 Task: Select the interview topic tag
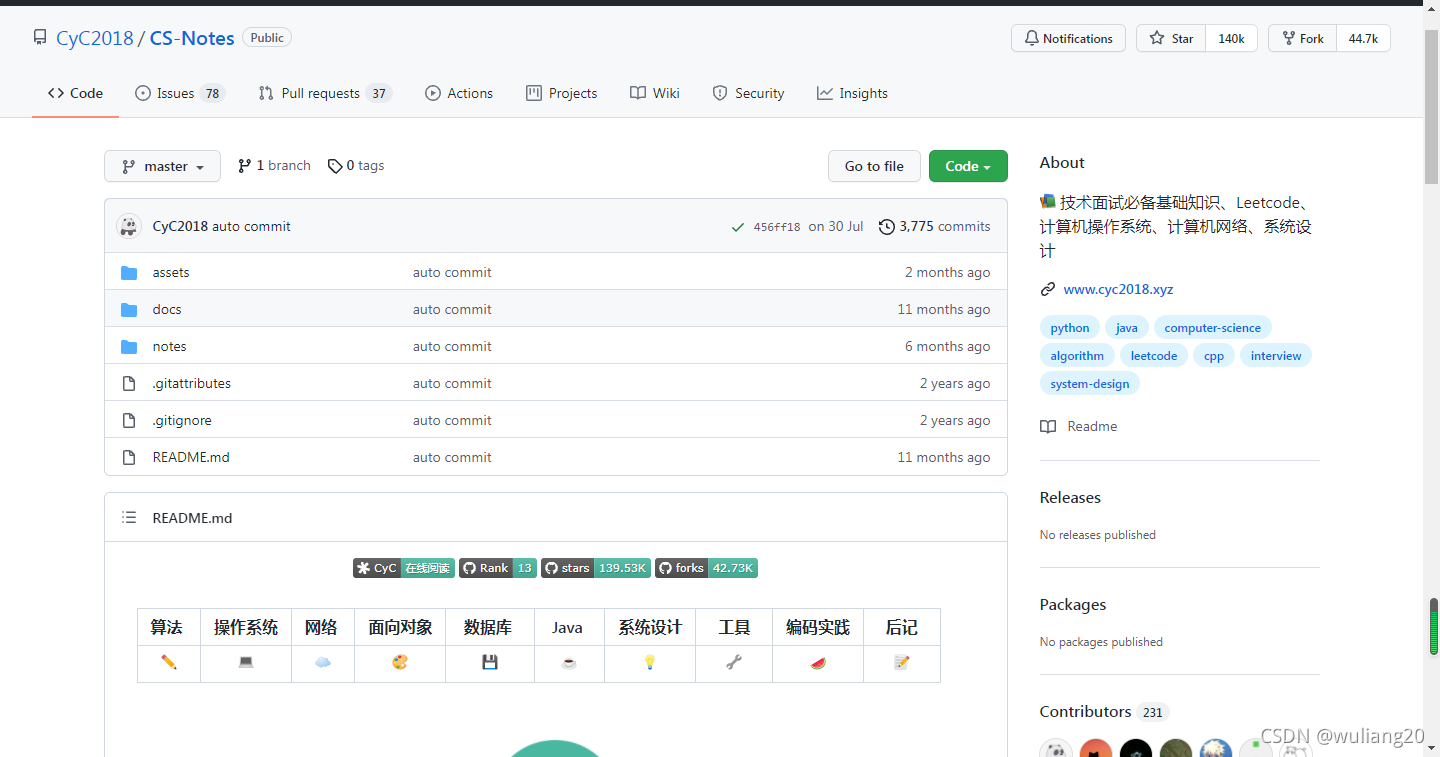[x=1276, y=356]
